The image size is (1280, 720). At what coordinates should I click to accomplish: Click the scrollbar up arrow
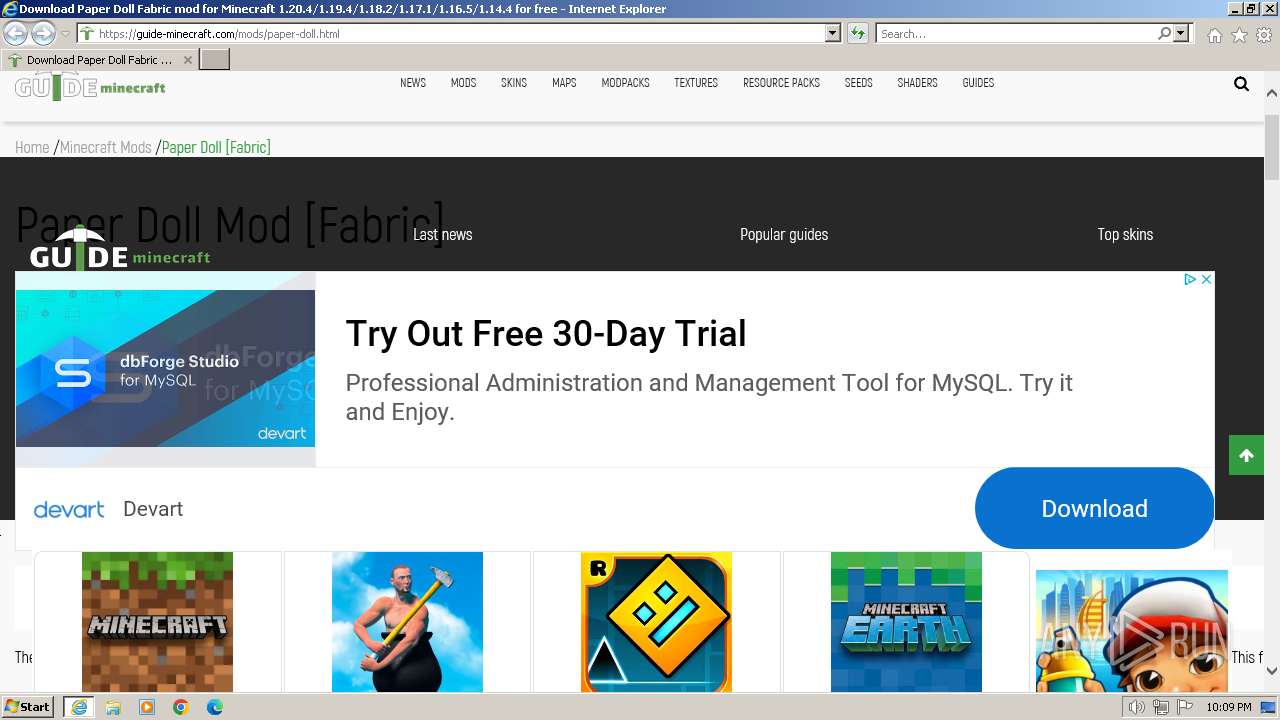(1272, 92)
